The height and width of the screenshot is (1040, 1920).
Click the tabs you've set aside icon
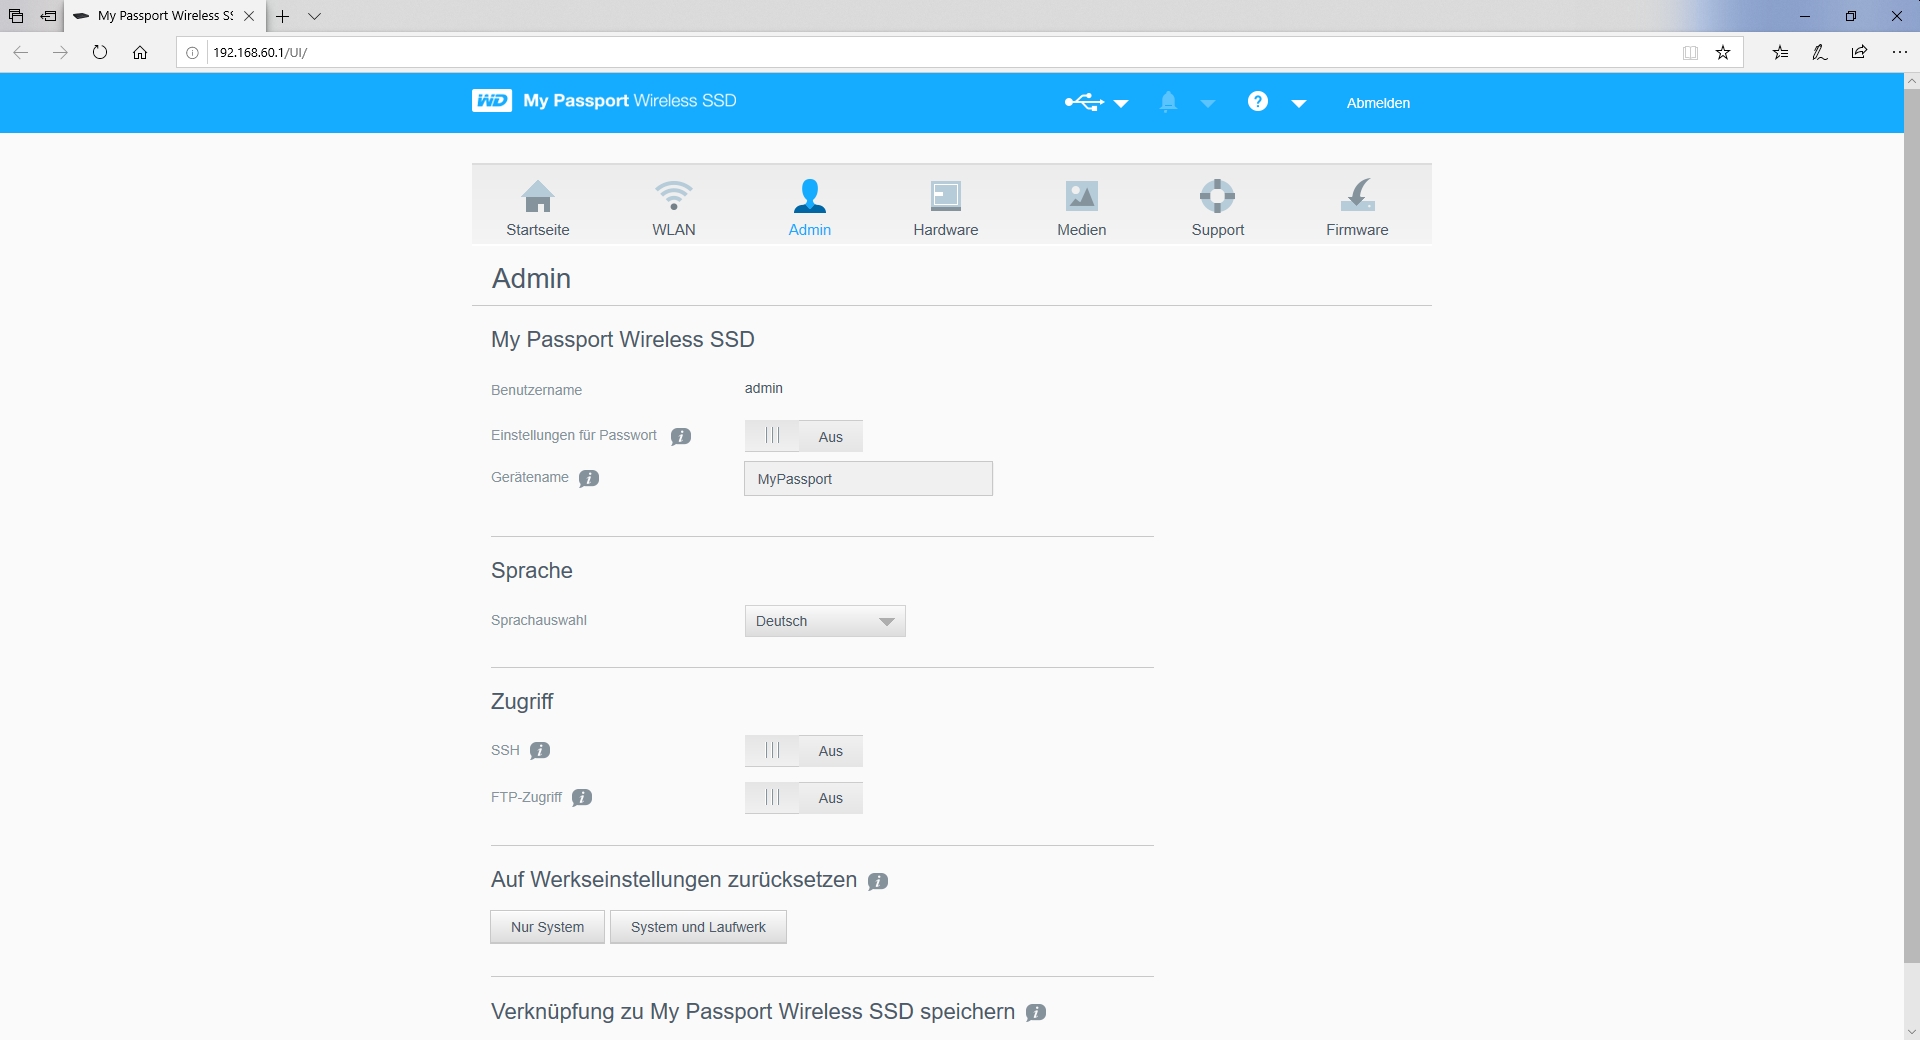(16, 16)
